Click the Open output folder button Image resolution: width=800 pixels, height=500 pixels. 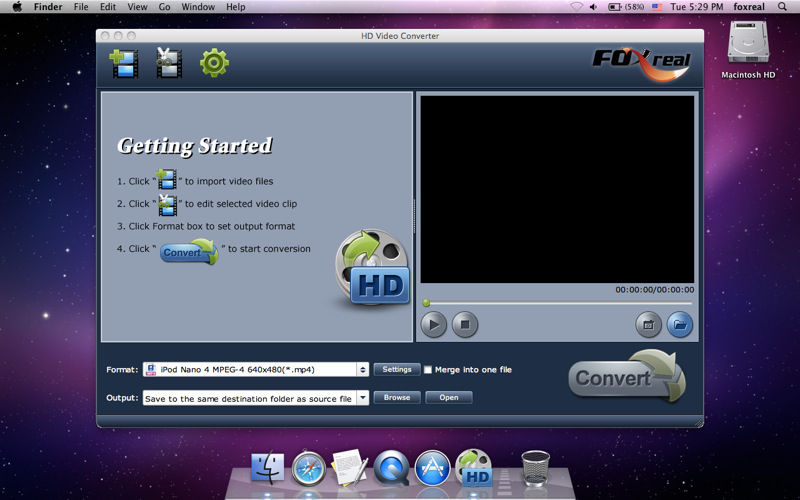[448, 398]
